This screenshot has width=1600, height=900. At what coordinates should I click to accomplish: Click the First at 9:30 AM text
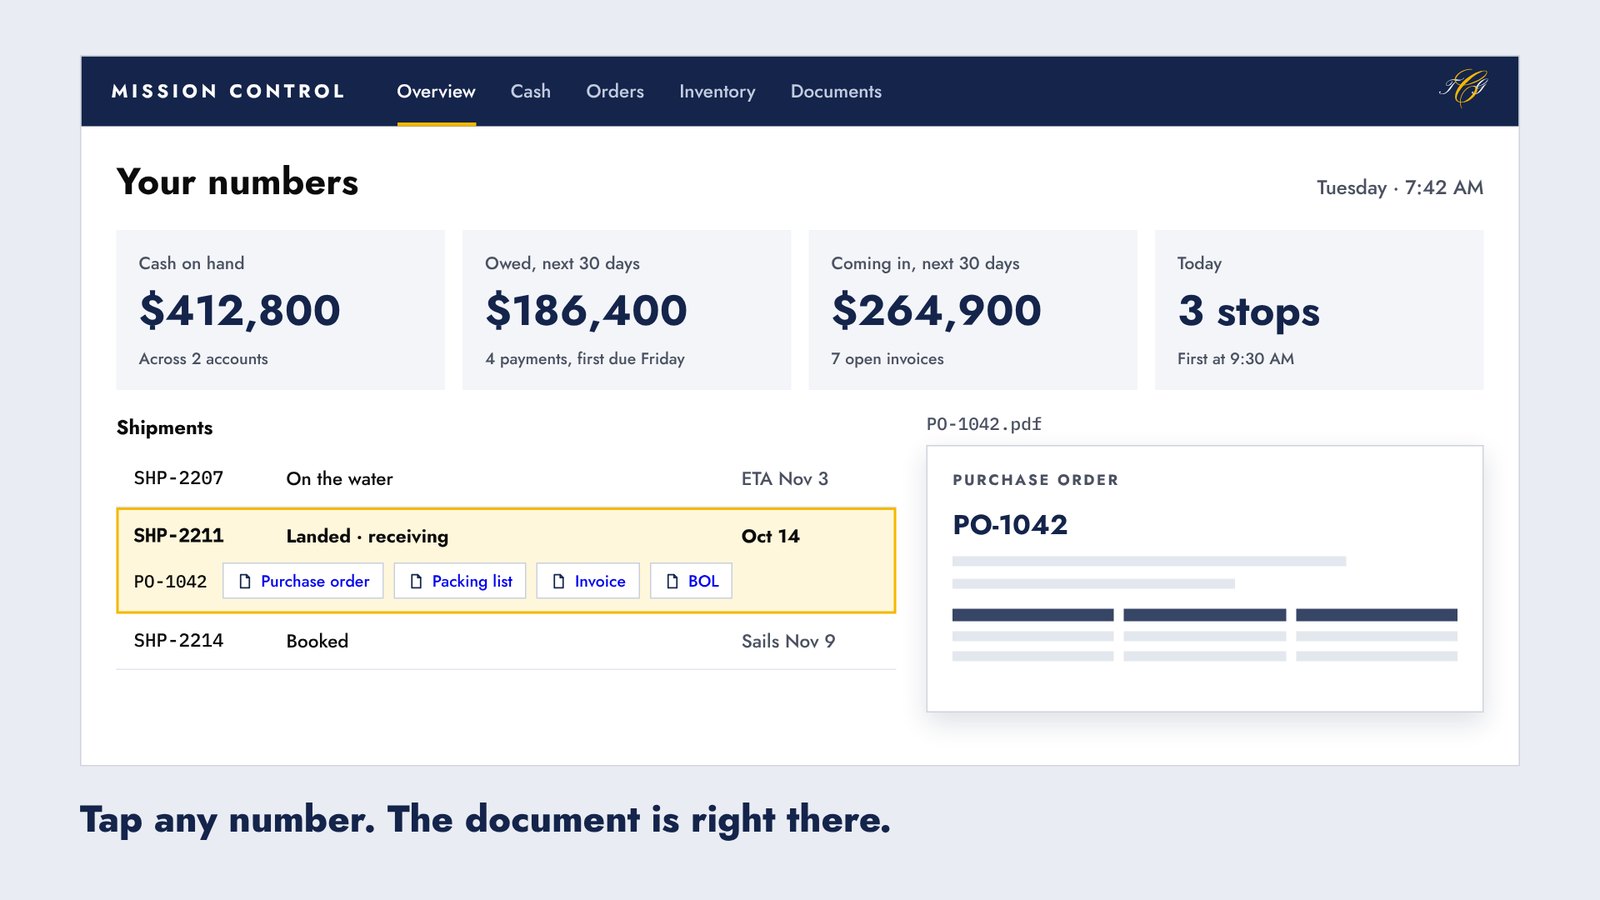(1235, 359)
